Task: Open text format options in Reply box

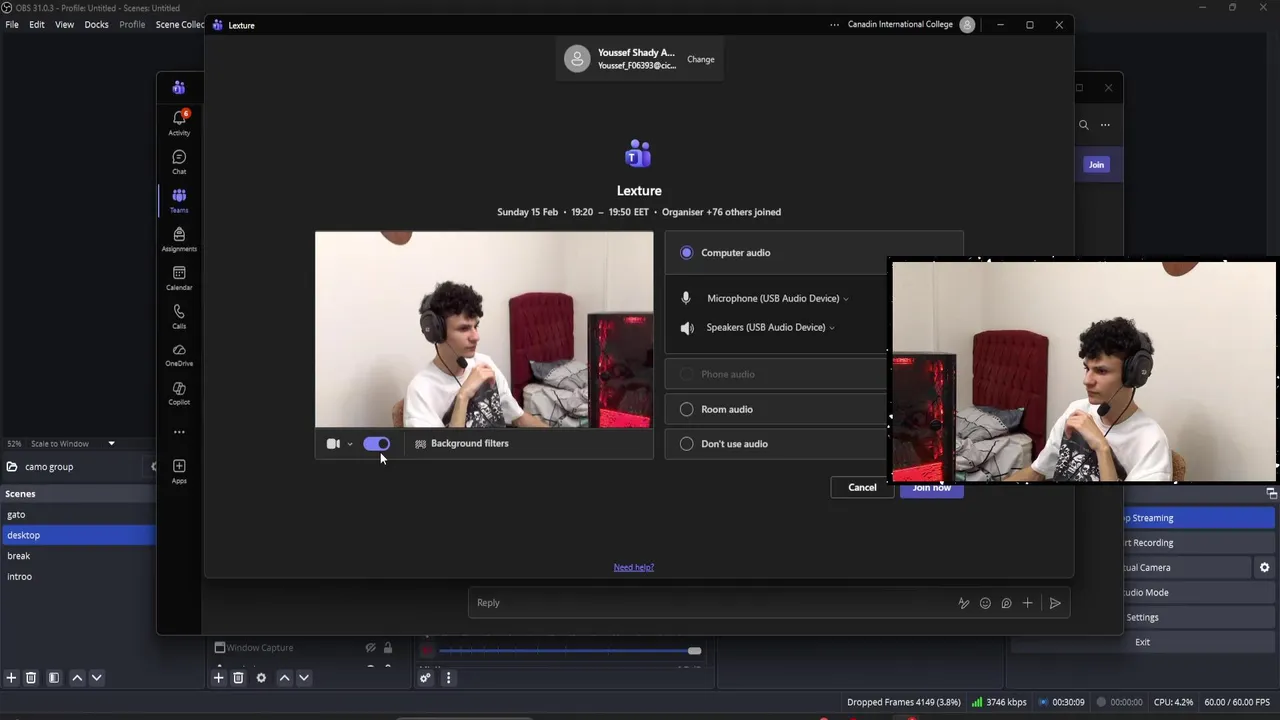Action: pyautogui.click(x=963, y=603)
